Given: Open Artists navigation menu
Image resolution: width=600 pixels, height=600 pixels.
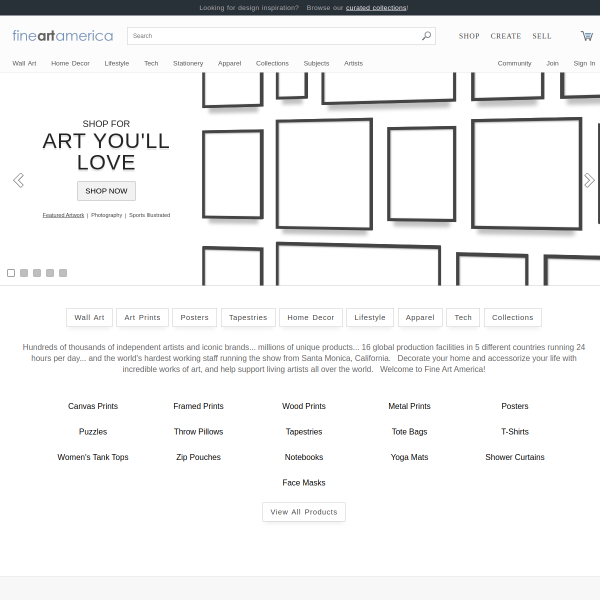Looking at the screenshot, I should click(353, 64).
